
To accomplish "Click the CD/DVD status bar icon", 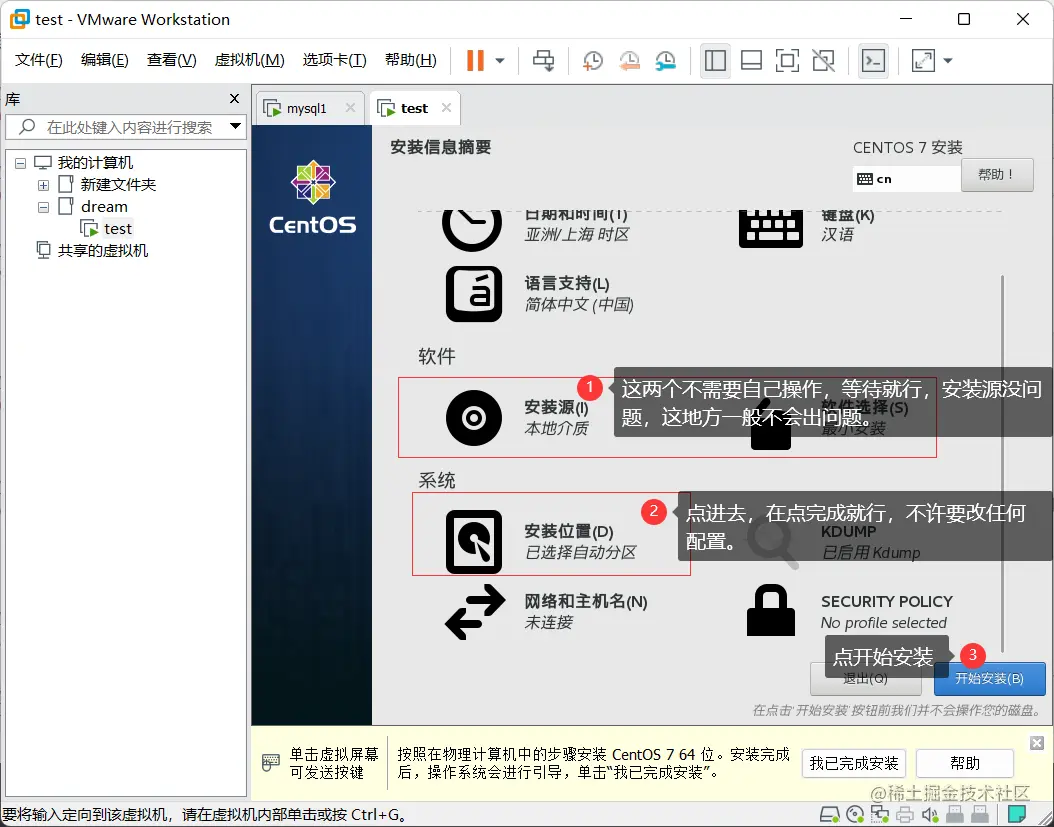I will click(x=855, y=815).
